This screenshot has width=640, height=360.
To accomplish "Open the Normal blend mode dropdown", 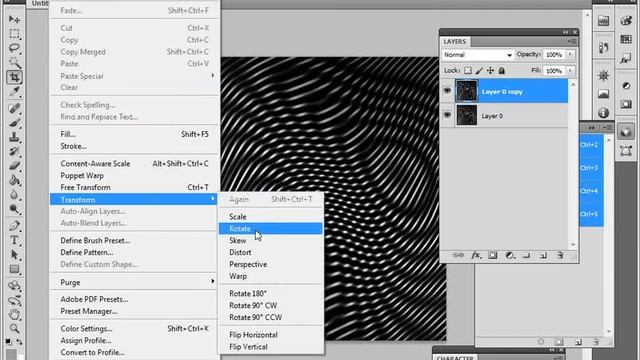I will click(x=478, y=55).
